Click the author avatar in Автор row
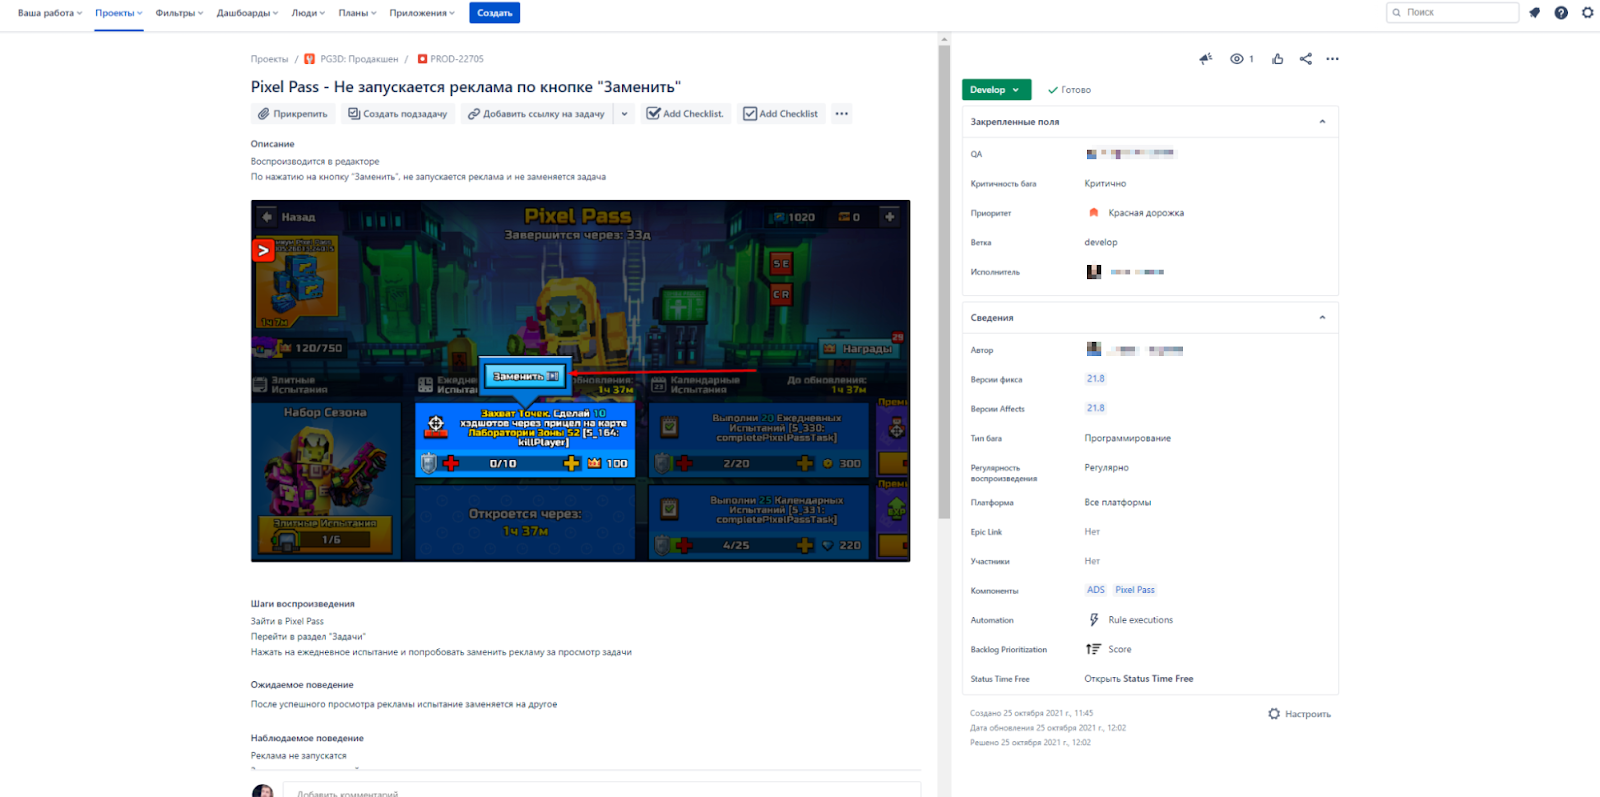This screenshot has height=797, width=1600. 1094,349
